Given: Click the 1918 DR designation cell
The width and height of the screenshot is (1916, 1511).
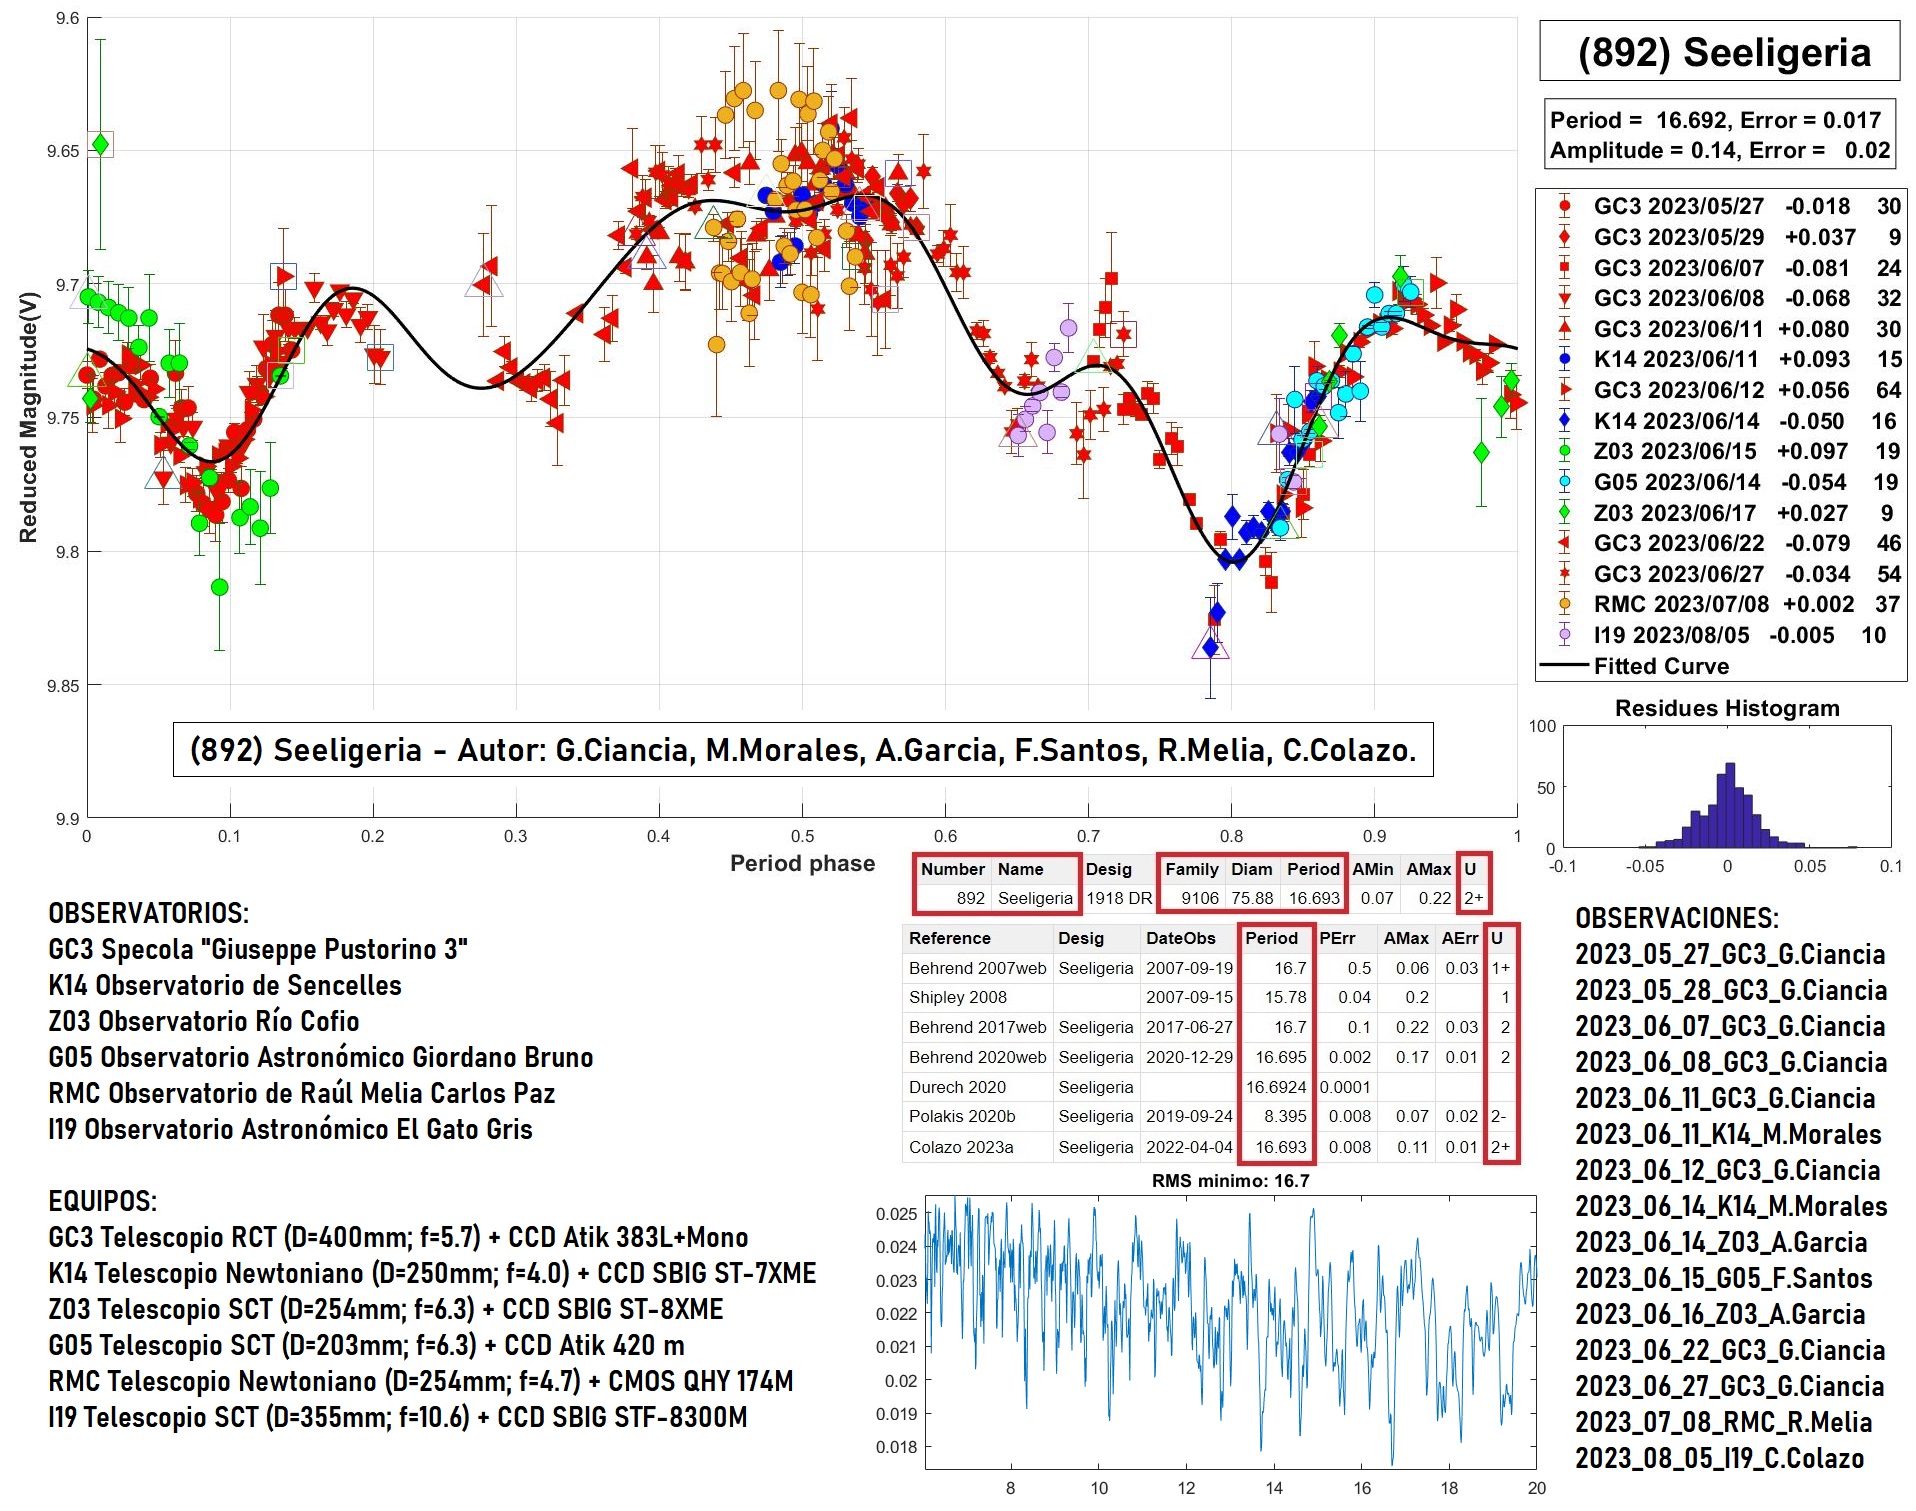Looking at the screenshot, I should 1119,898.
